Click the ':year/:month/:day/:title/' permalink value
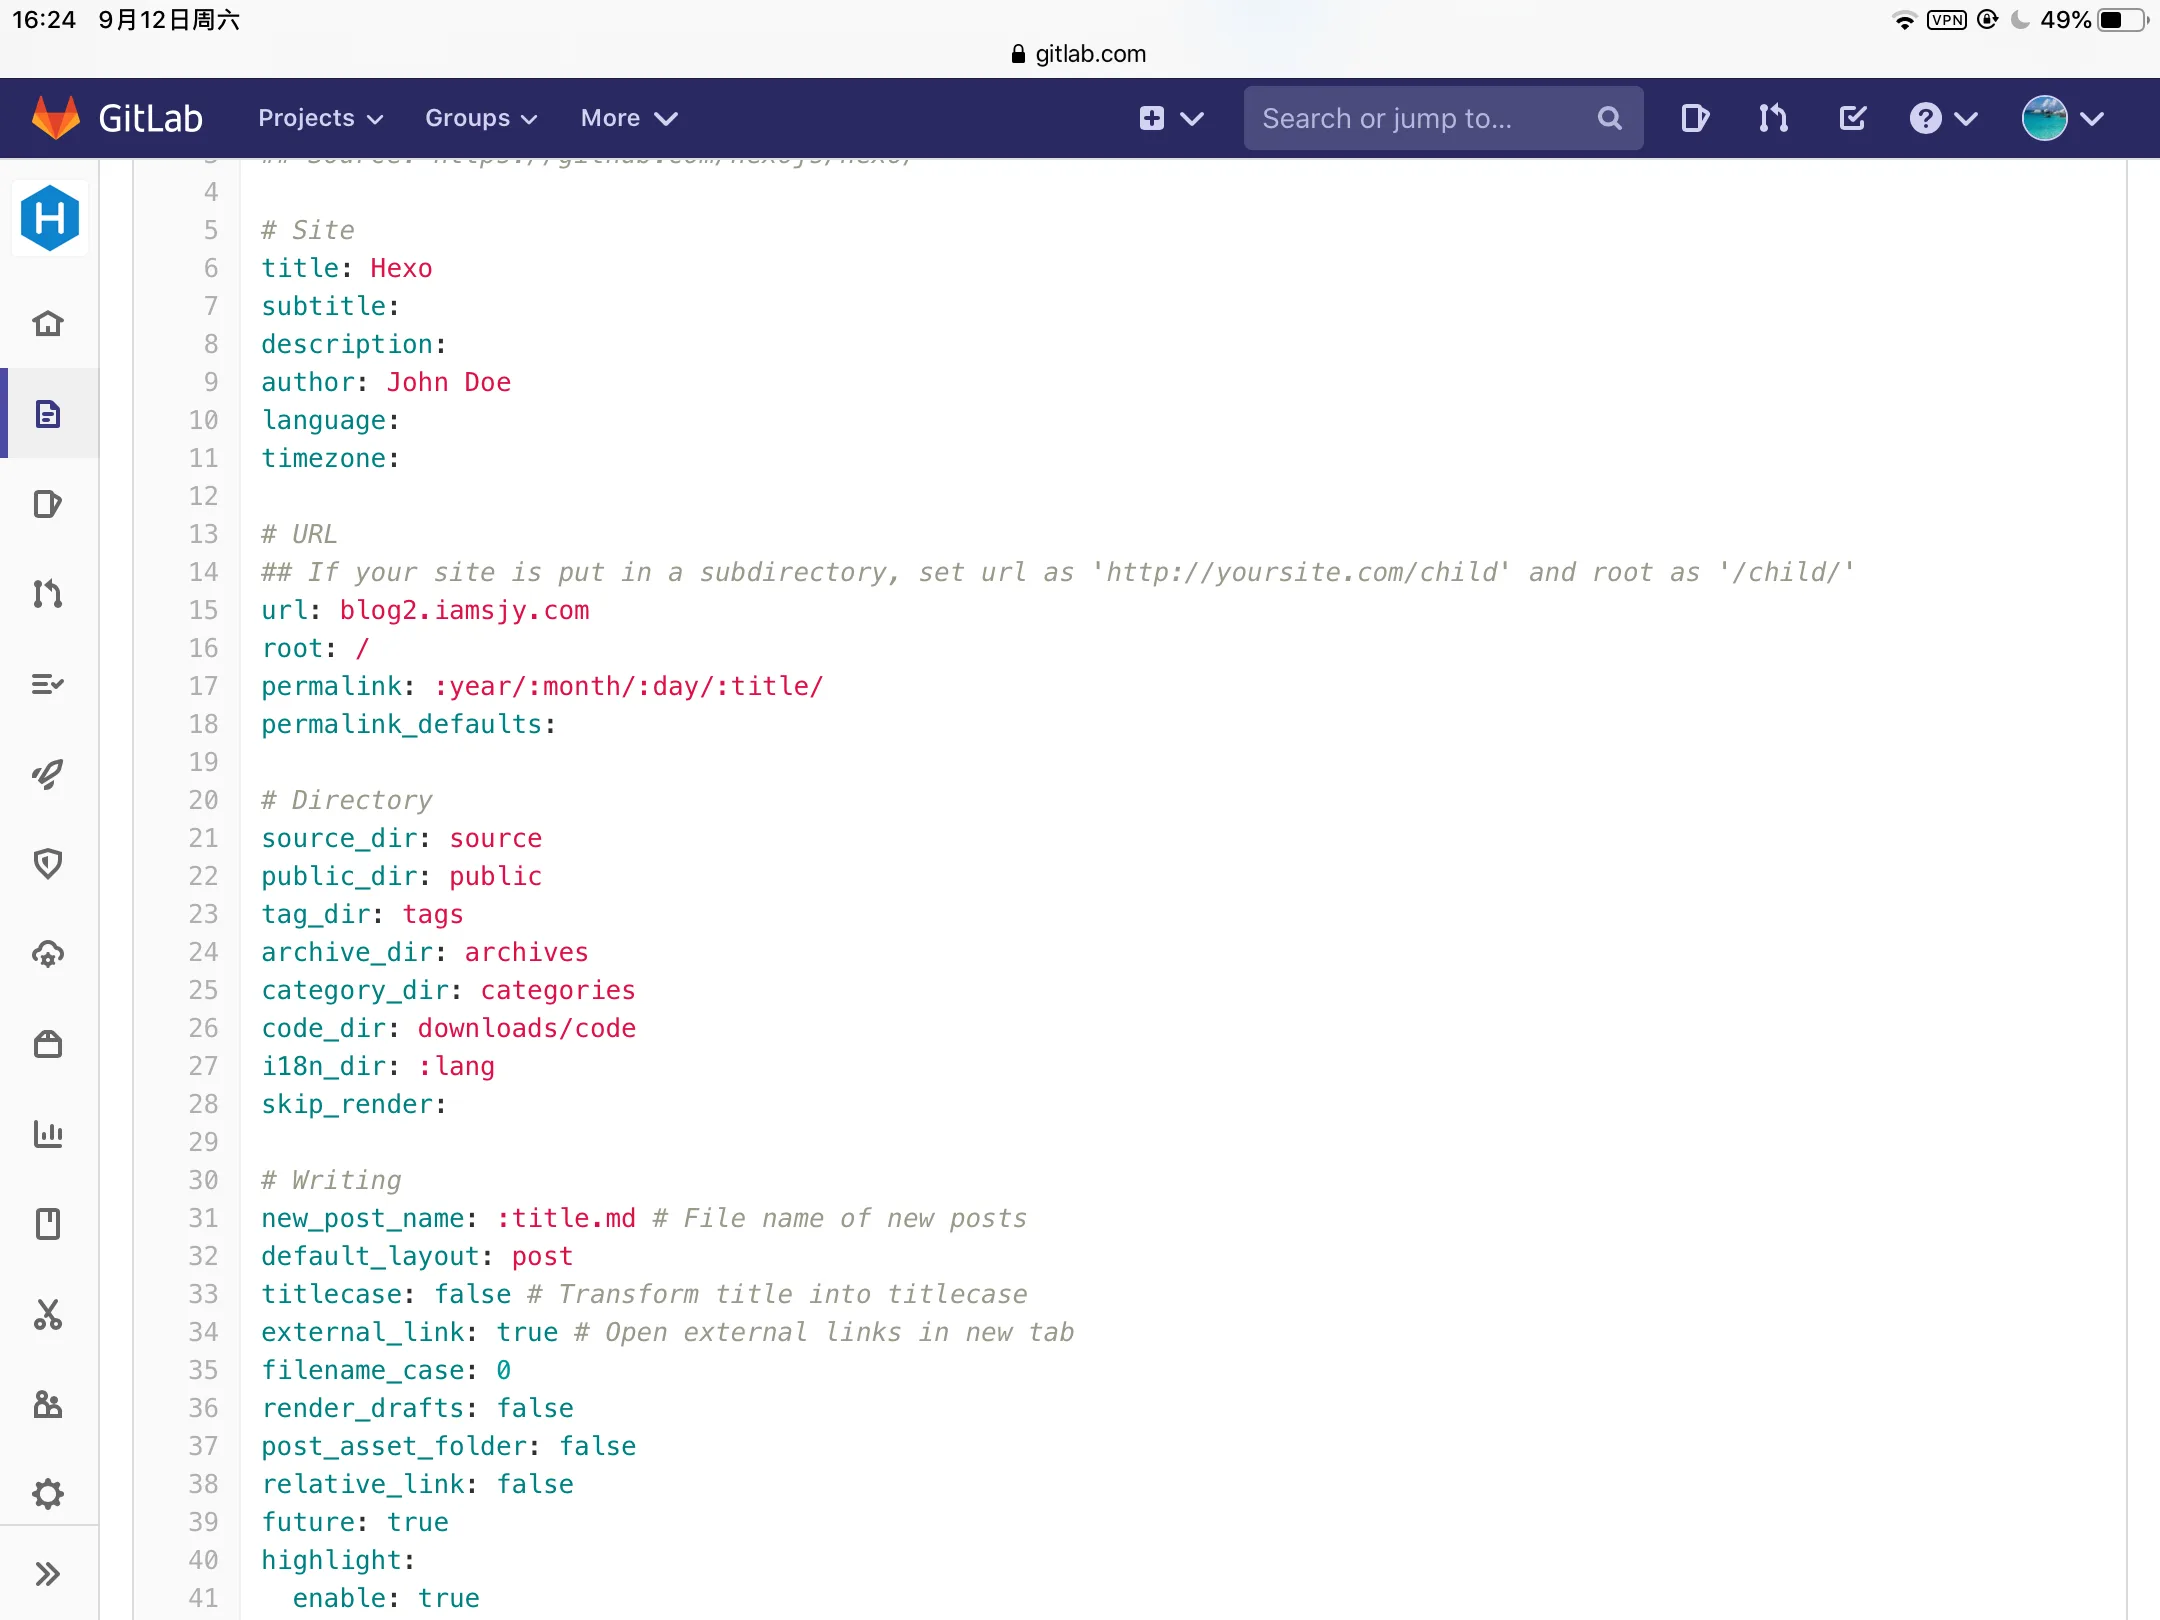The image size is (2160, 1620). click(628, 686)
